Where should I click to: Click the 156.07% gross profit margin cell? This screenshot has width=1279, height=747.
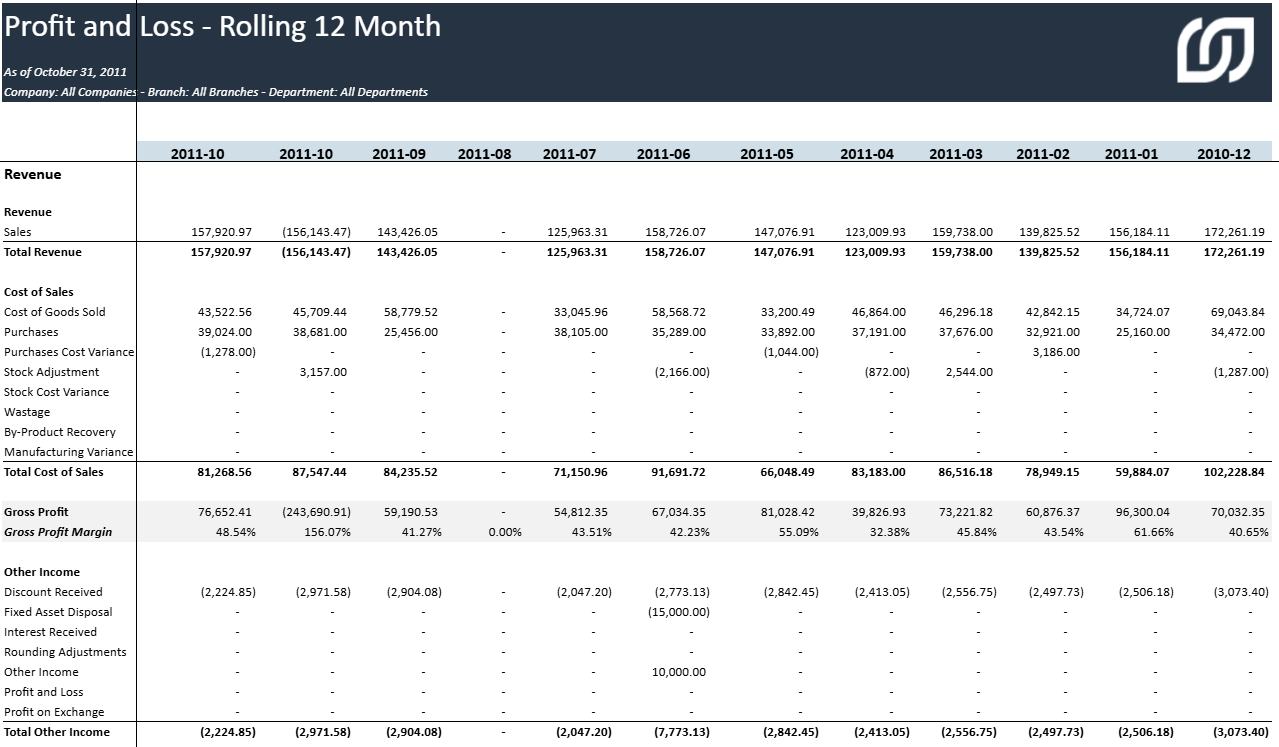tap(326, 532)
